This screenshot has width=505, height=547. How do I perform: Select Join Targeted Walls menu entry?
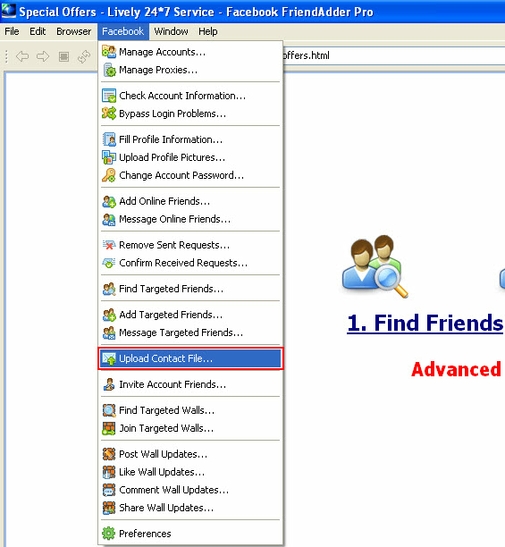(190, 428)
